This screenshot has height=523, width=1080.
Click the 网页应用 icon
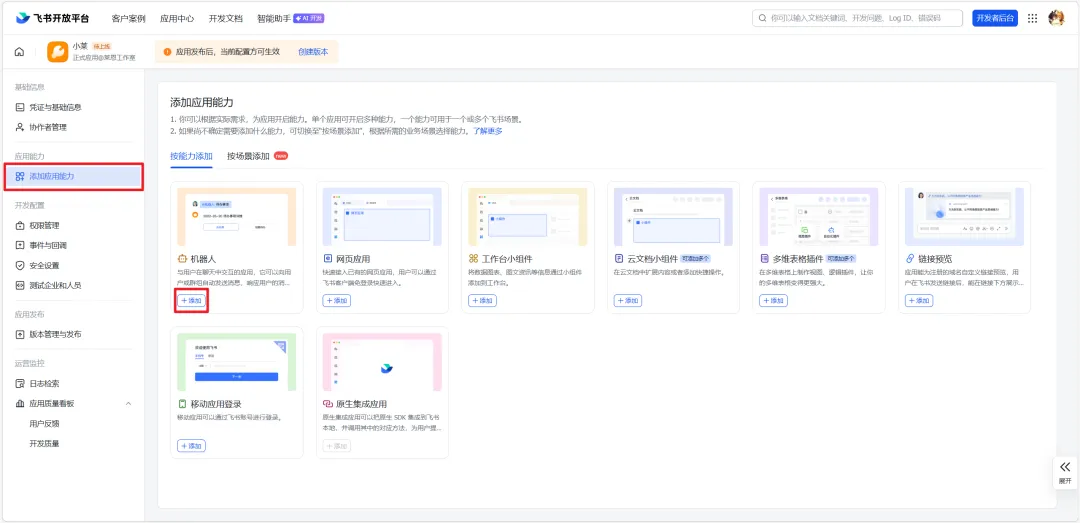pos(328,259)
